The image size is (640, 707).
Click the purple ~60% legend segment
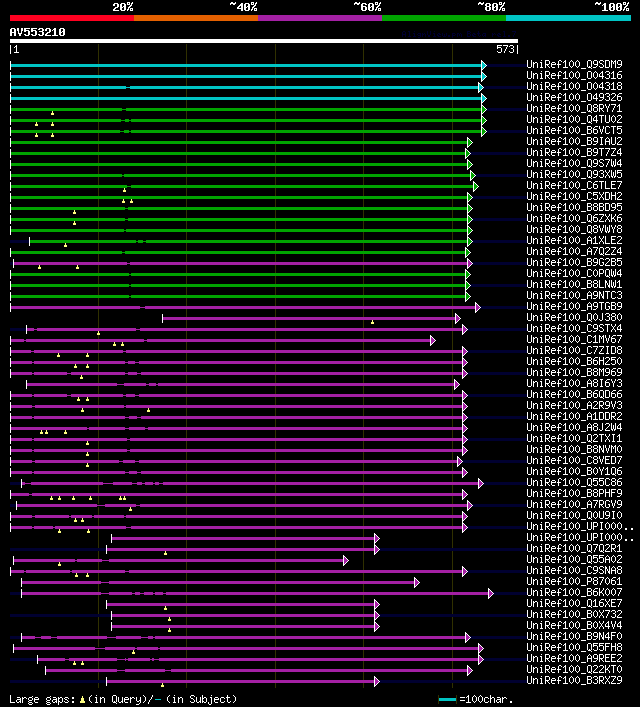[x=320, y=18]
